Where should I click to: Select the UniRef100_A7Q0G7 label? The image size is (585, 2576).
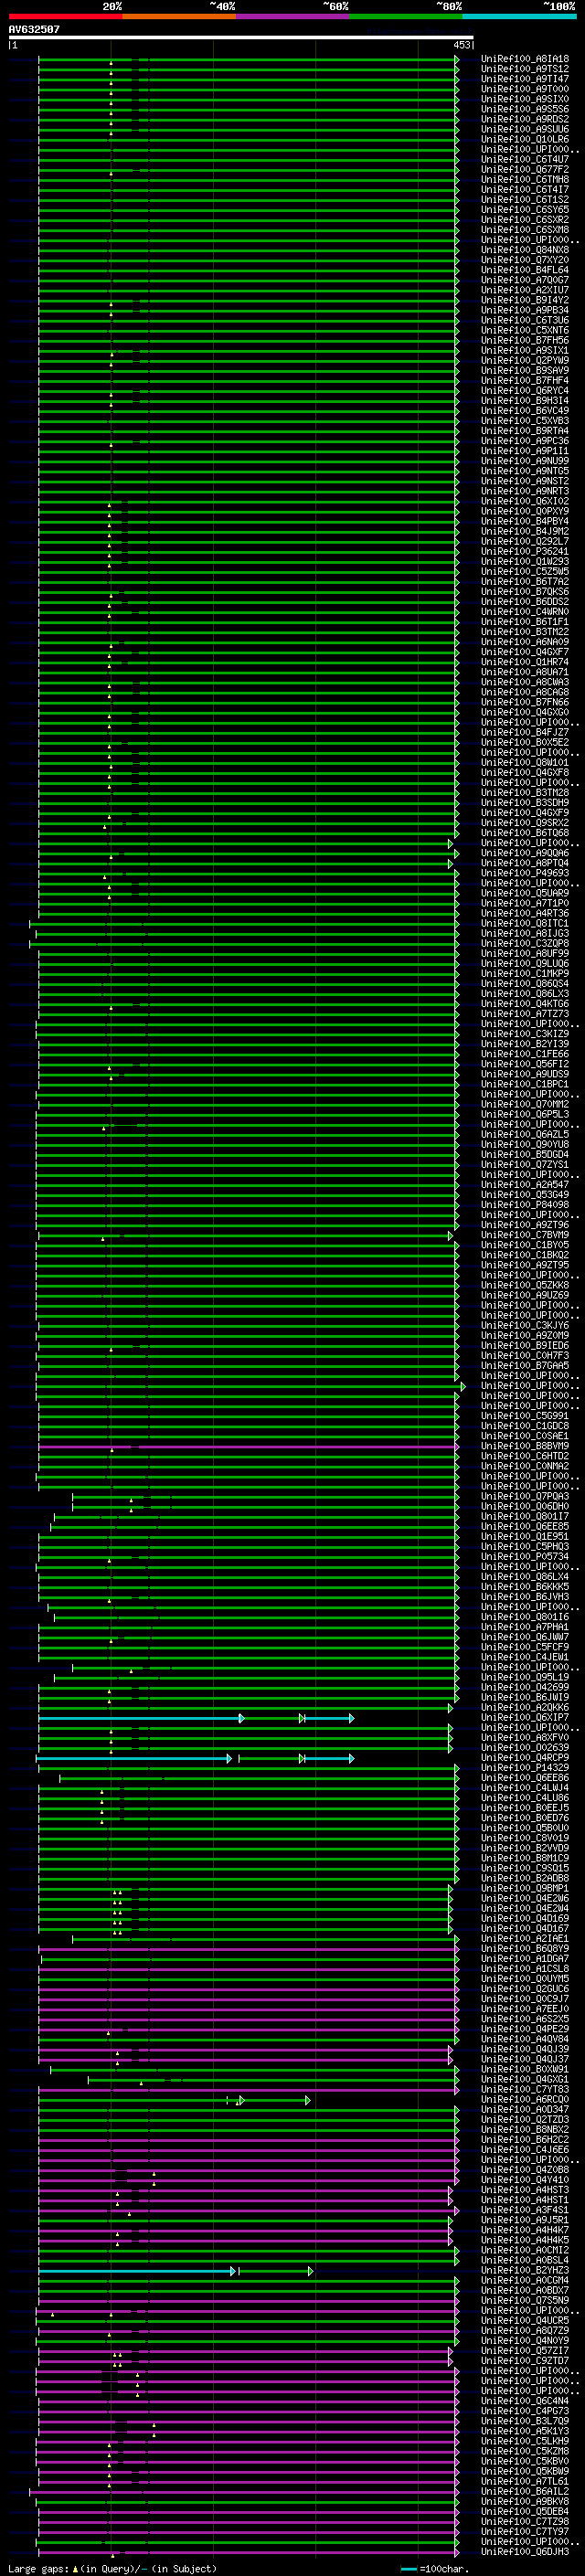coord(525,280)
